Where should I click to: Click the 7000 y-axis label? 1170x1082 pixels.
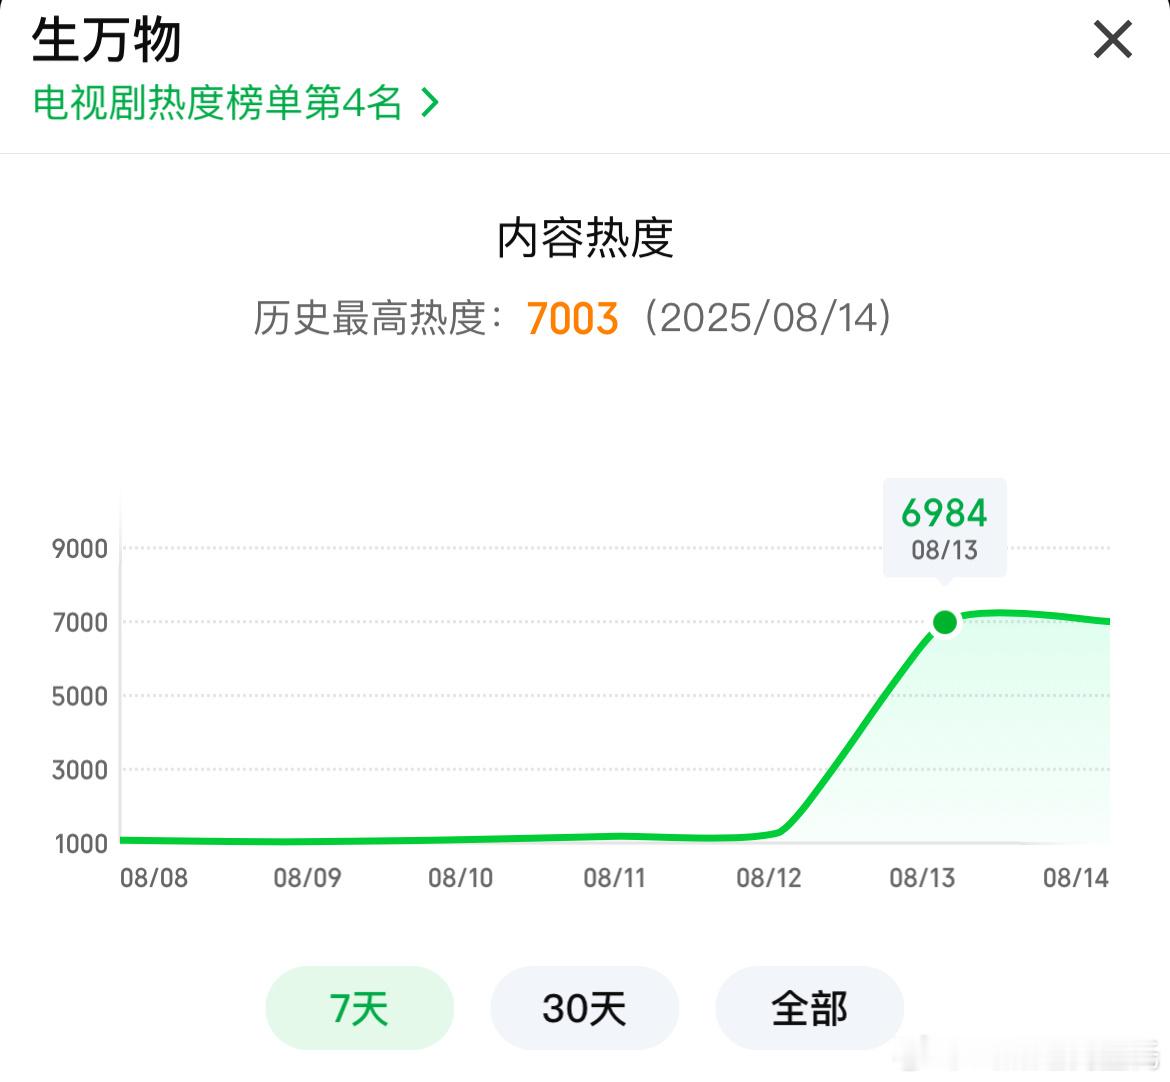[x=80, y=622]
